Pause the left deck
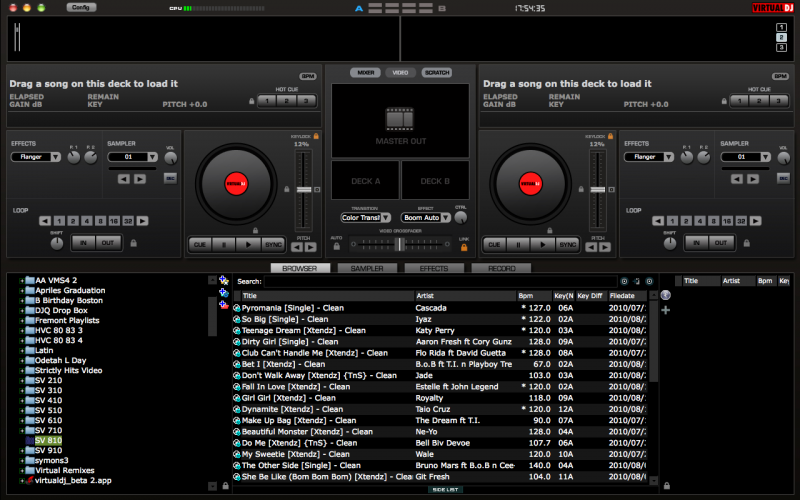800x500 pixels. (223, 245)
